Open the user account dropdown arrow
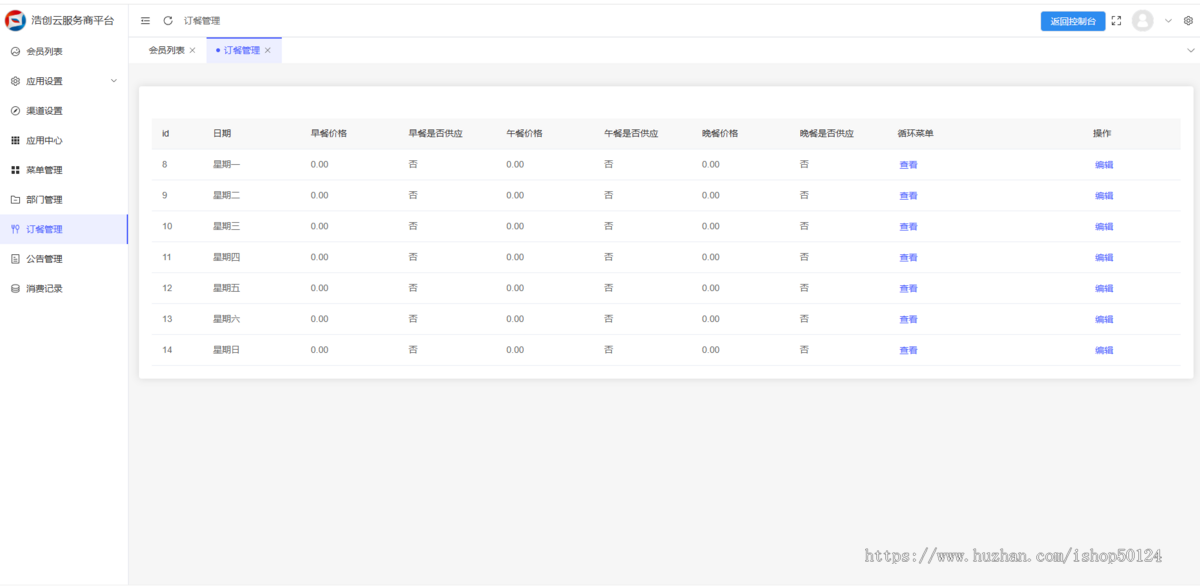The width and height of the screenshot is (1200, 586). 1168,21
